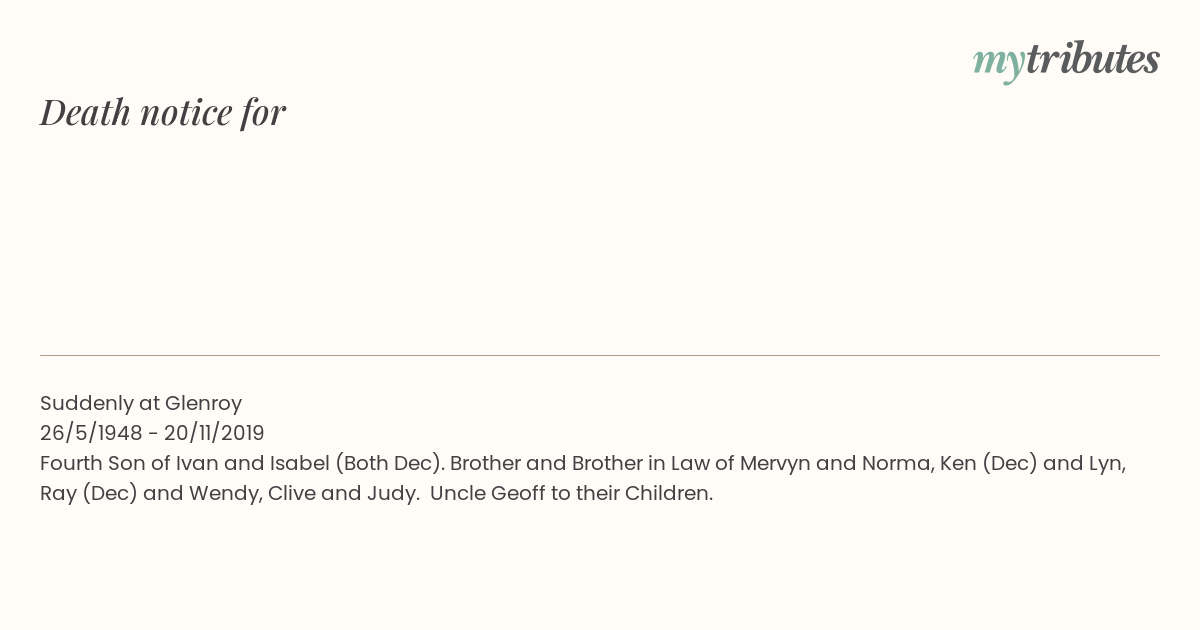The height and width of the screenshot is (630, 1200).
Task: Click the "Suddenly at Glenroy" line
Action: [x=141, y=403]
